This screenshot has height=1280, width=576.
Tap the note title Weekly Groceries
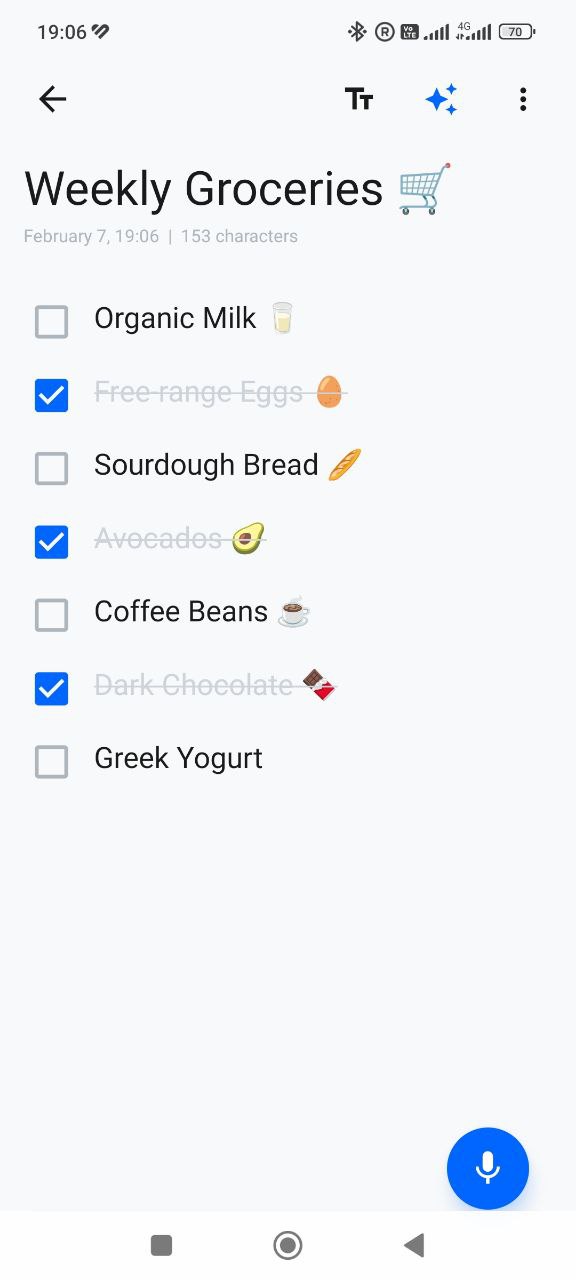tap(204, 188)
